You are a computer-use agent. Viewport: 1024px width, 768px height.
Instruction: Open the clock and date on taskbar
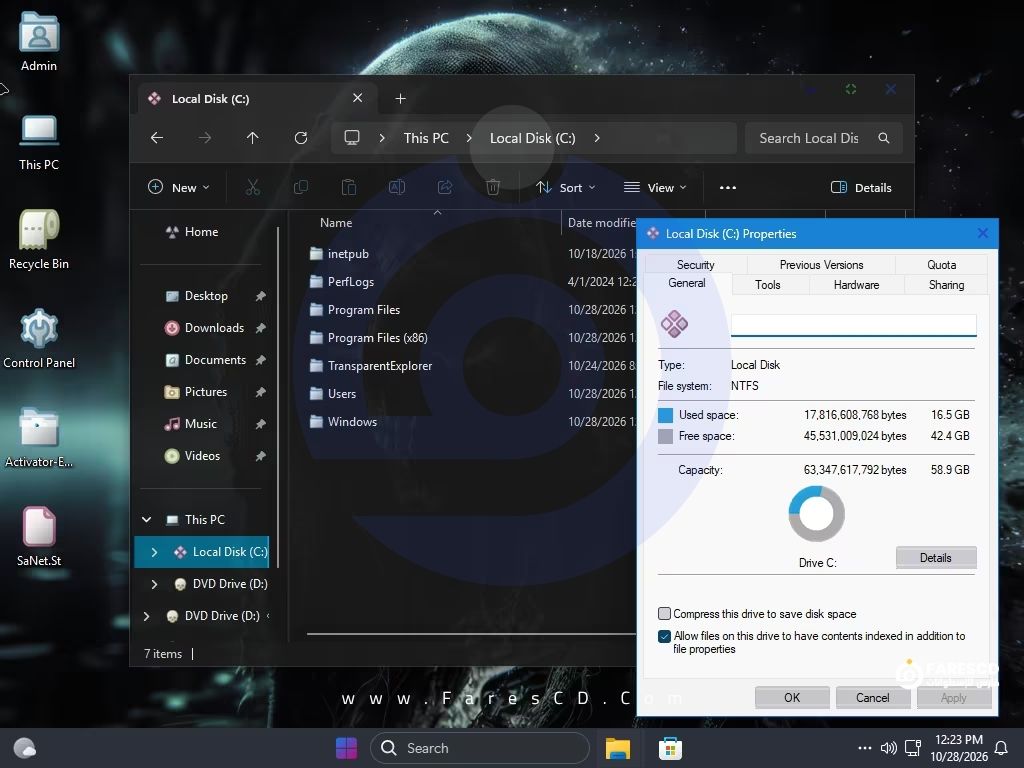[959, 748]
